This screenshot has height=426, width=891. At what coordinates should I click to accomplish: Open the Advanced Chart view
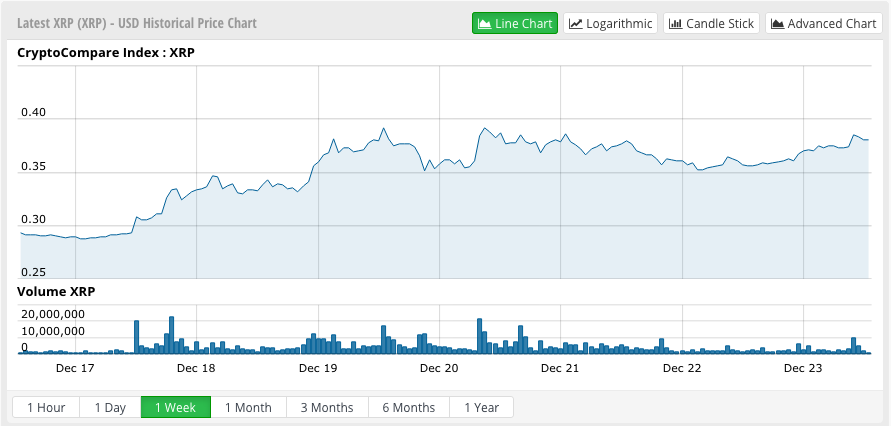tap(825, 23)
